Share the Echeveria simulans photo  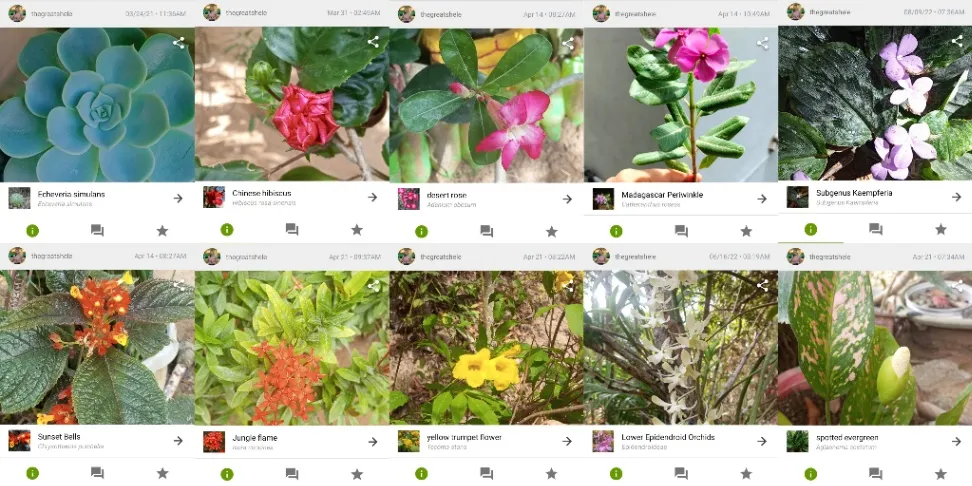tap(179, 43)
